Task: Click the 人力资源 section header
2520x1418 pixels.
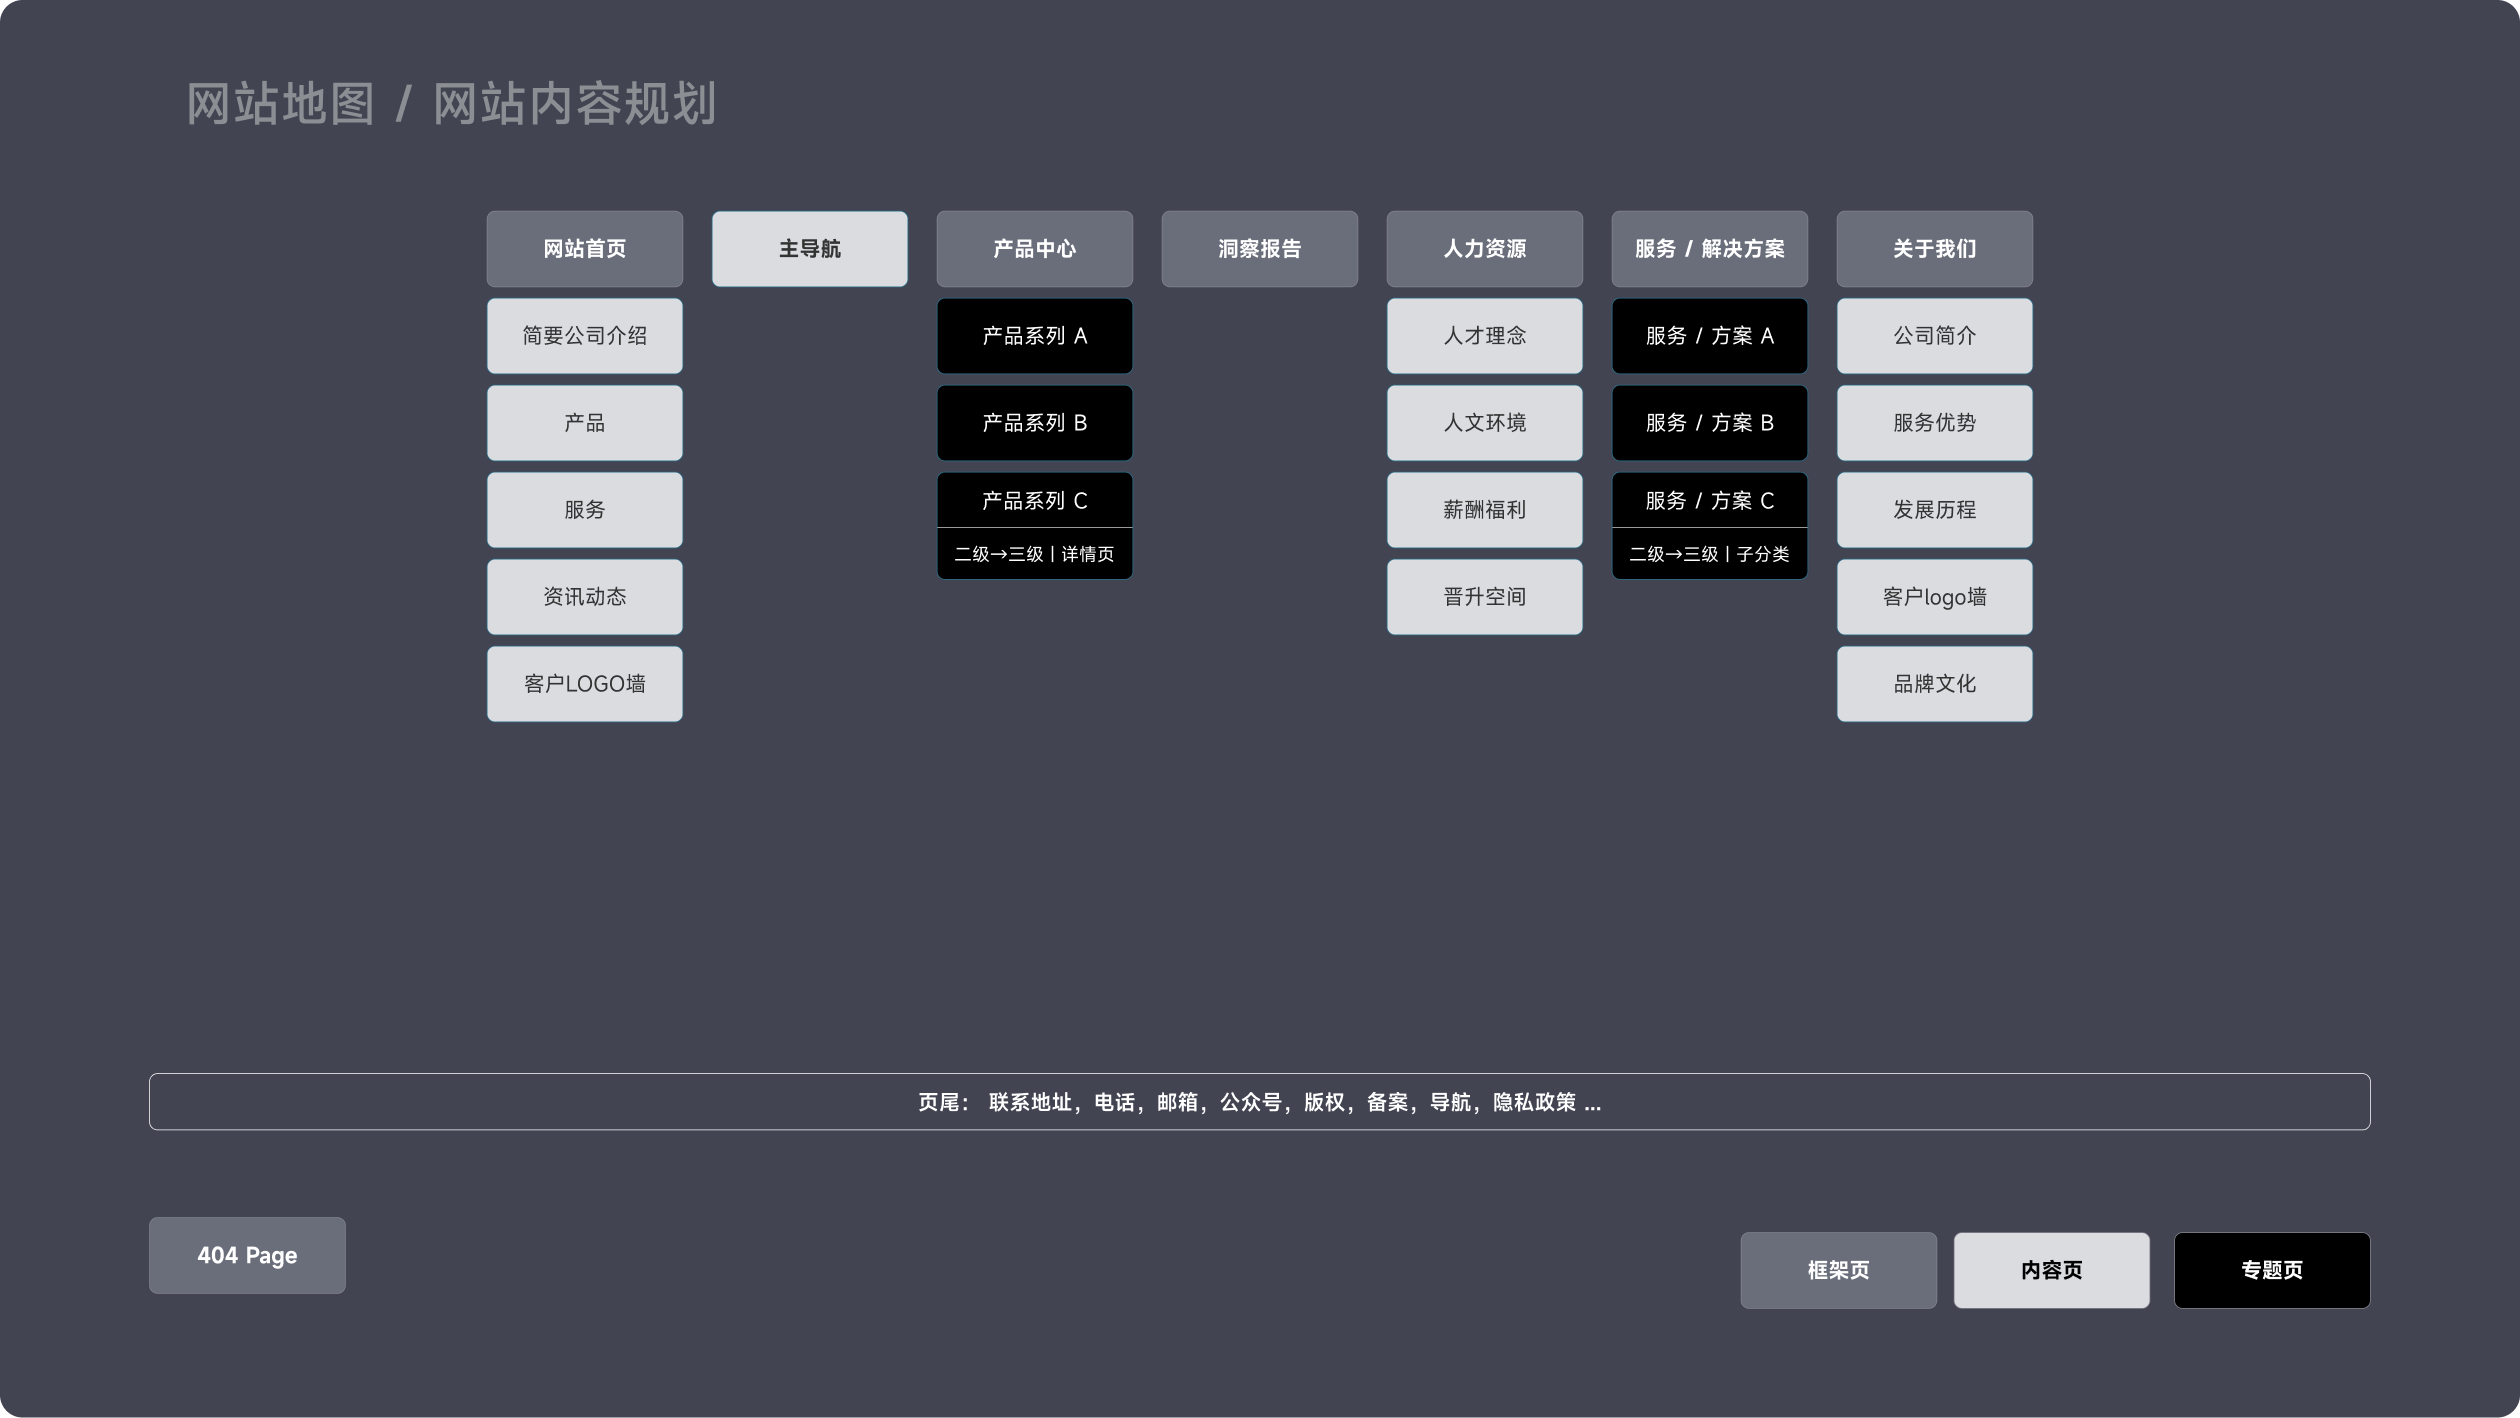Action: [x=1484, y=248]
